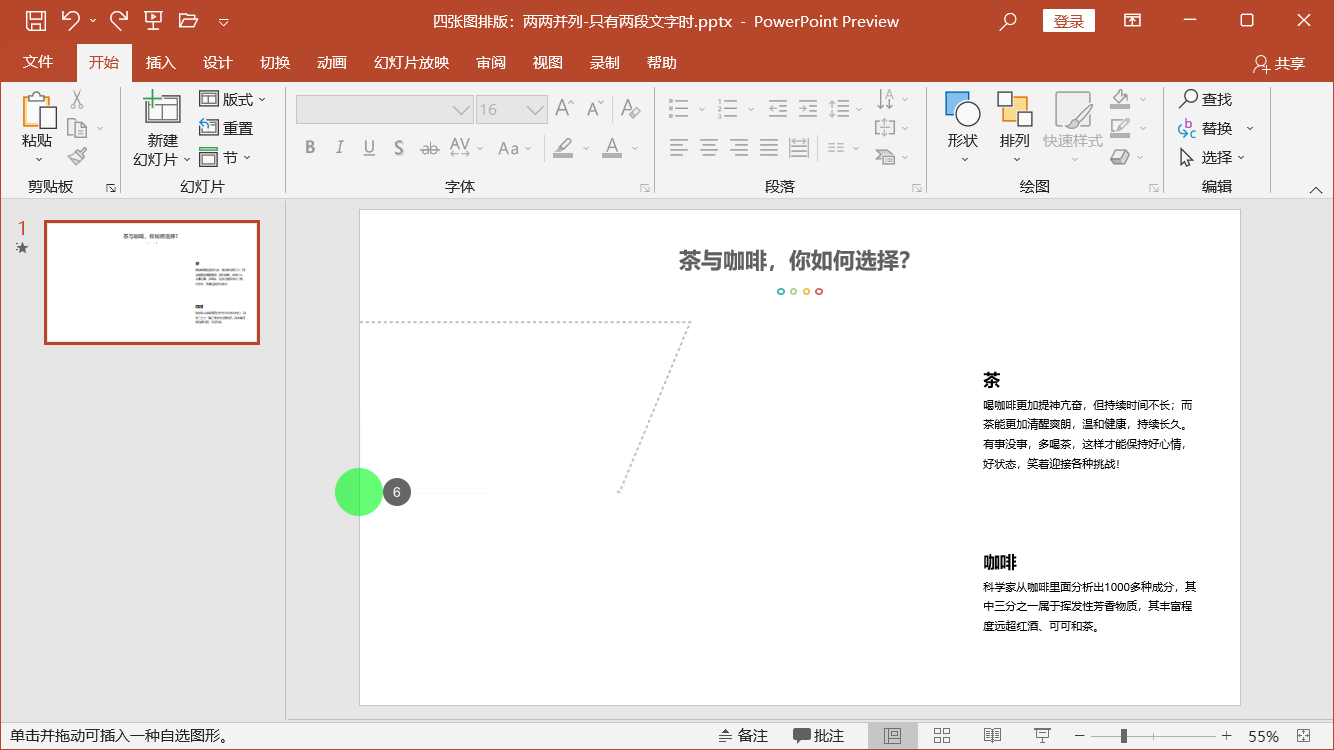Click the 查找 find button
The height and width of the screenshot is (750, 1334).
pos(1206,99)
